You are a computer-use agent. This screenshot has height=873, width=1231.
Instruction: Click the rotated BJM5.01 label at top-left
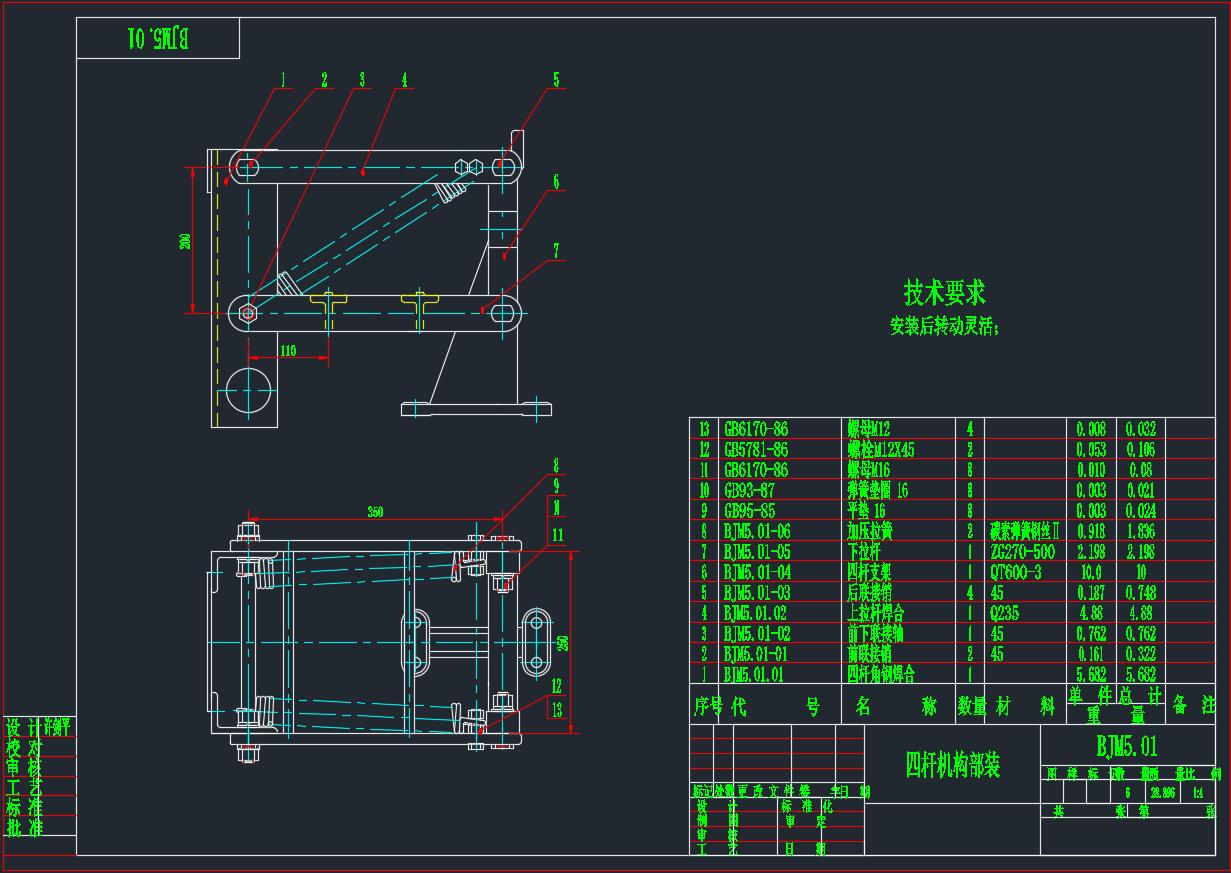[x=158, y=39]
